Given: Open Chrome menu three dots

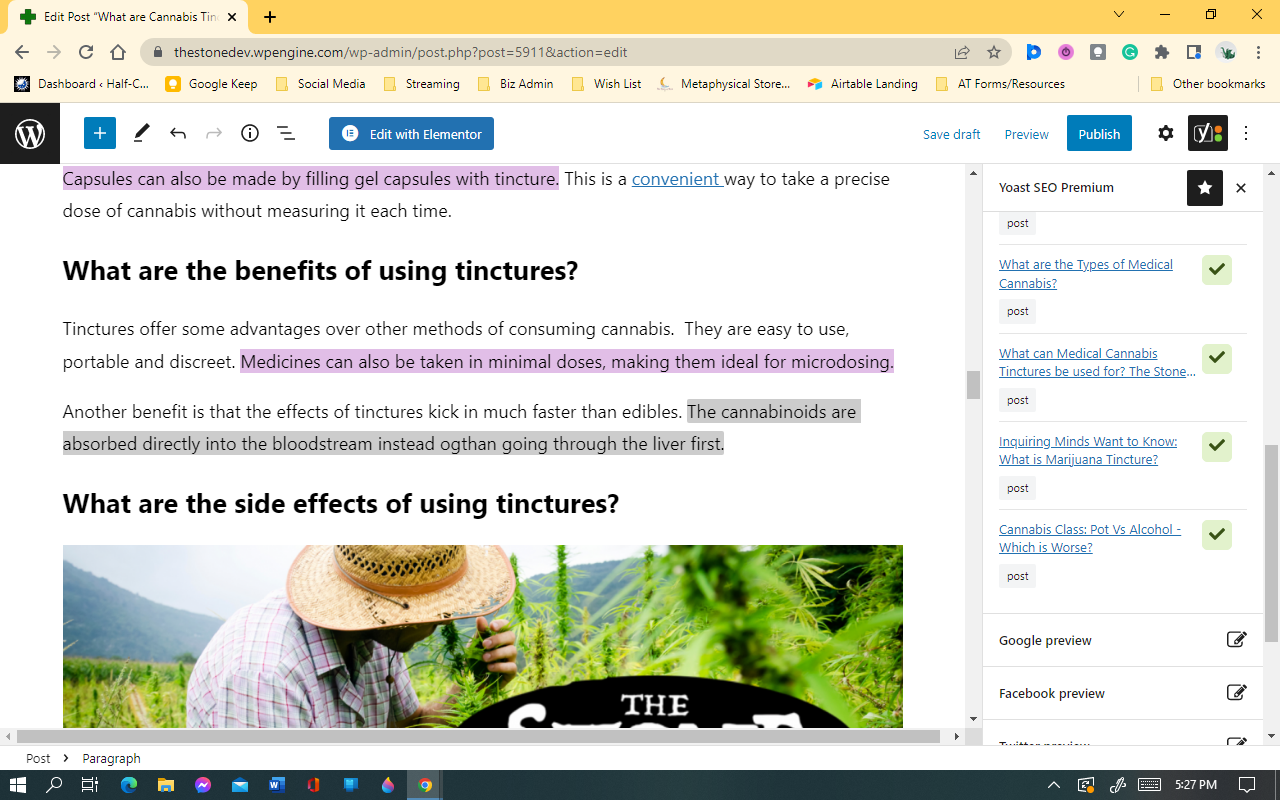Looking at the screenshot, I should click(1258, 52).
